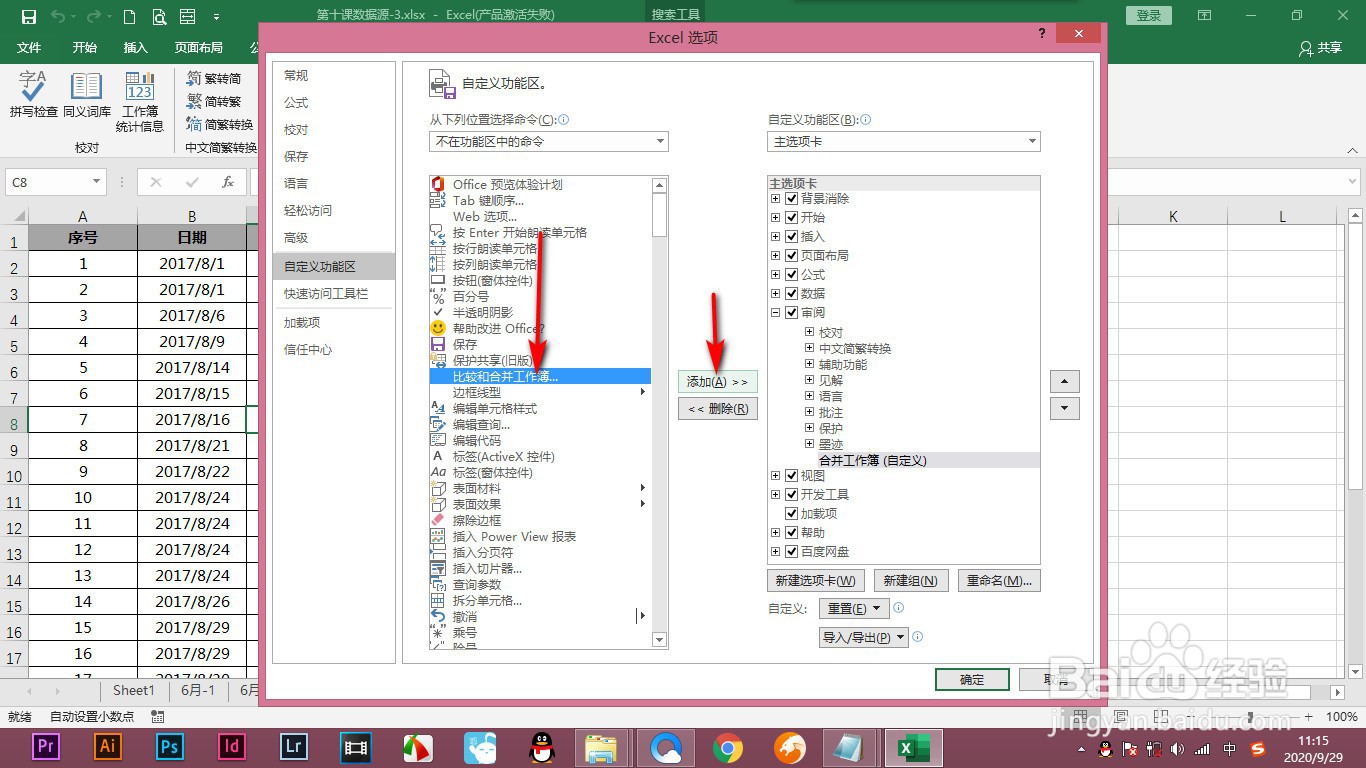
Task: Click the Move Up arrow button
Action: [1065, 382]
